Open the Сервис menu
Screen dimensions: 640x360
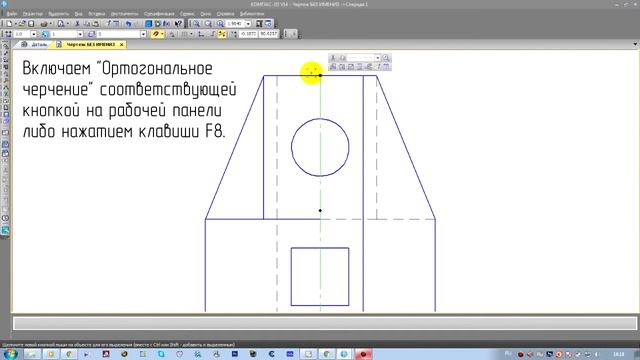click(187, 14)
